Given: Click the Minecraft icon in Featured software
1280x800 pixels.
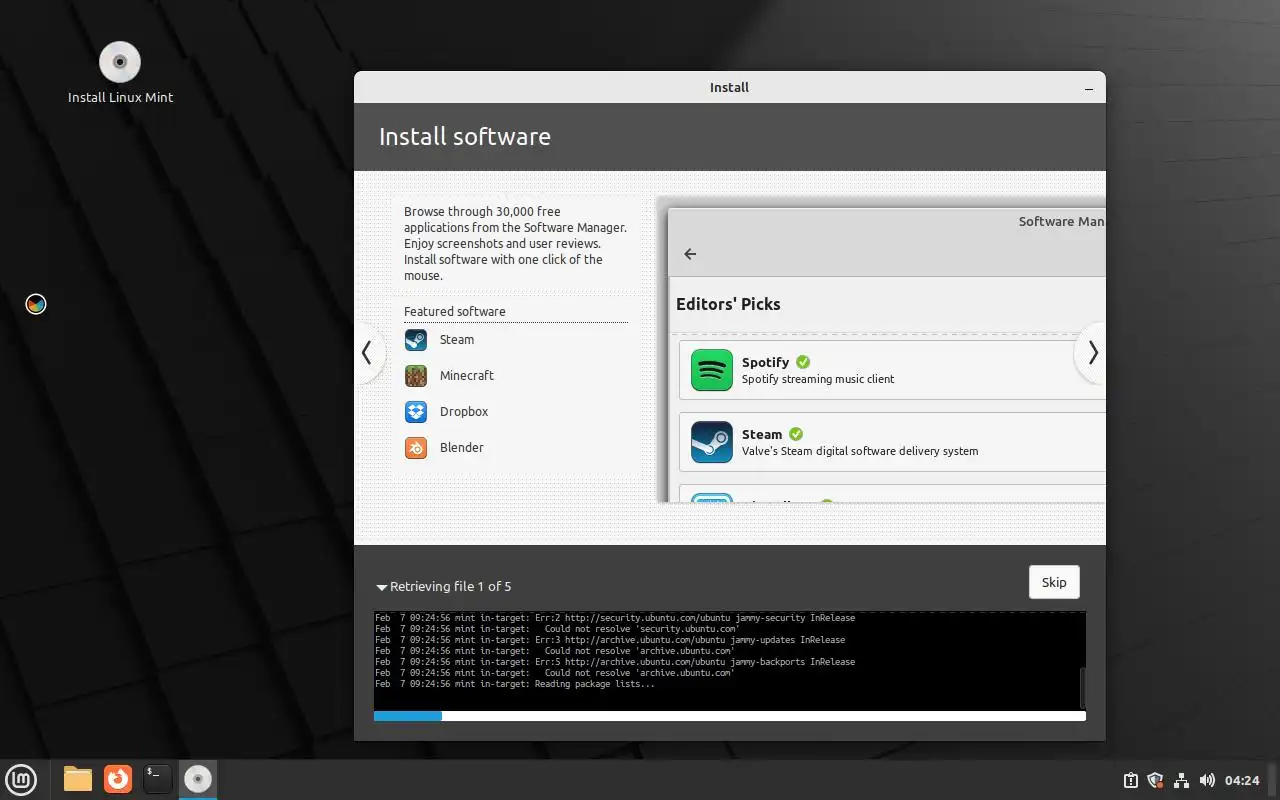Looking at the screenshot, I should 416,376.
